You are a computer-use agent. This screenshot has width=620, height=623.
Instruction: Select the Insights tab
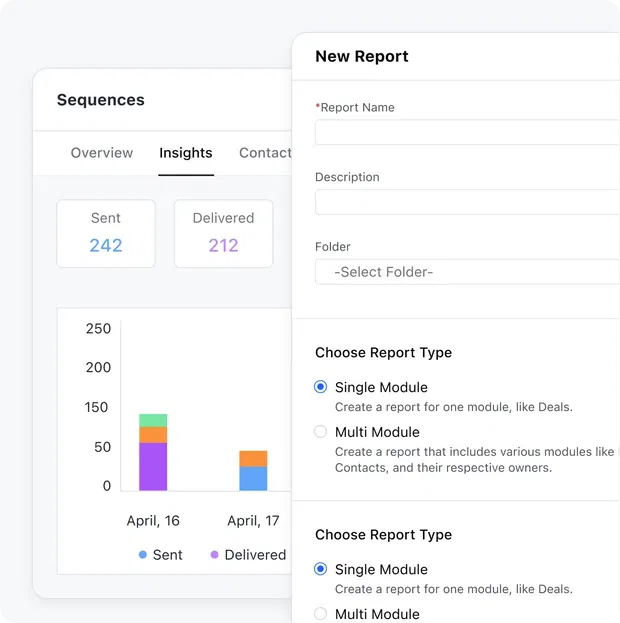tap(185, 153)
